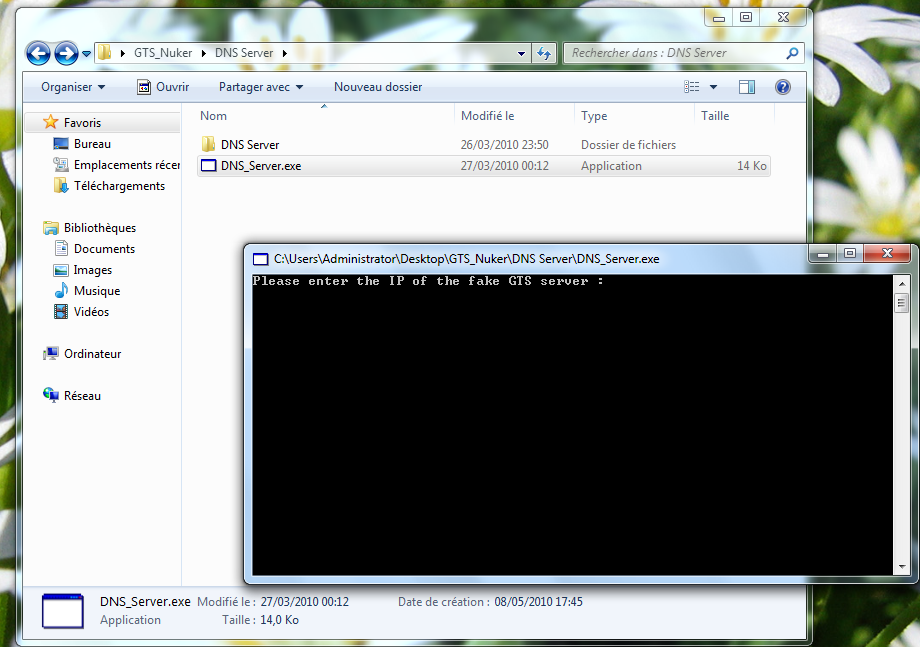The height and width of the screenshot is (647, 920).
Task: Expand the view options dropdown arrow
Action: (713, 87)
